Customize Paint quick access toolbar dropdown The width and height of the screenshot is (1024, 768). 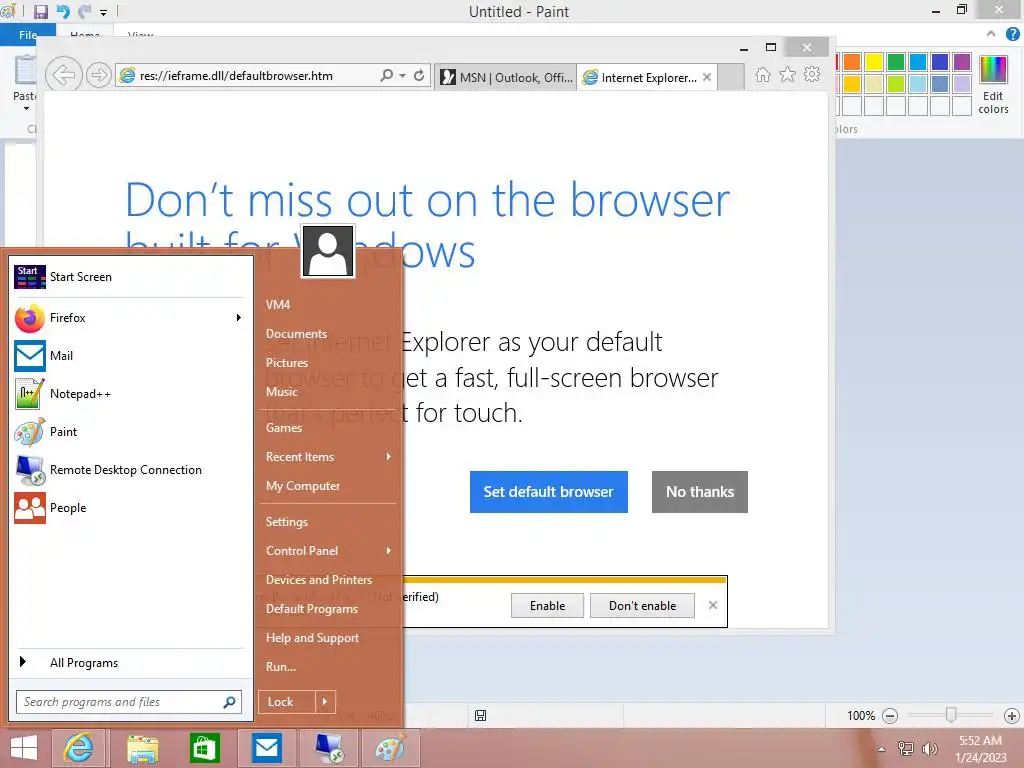click(x=103, y=12)
